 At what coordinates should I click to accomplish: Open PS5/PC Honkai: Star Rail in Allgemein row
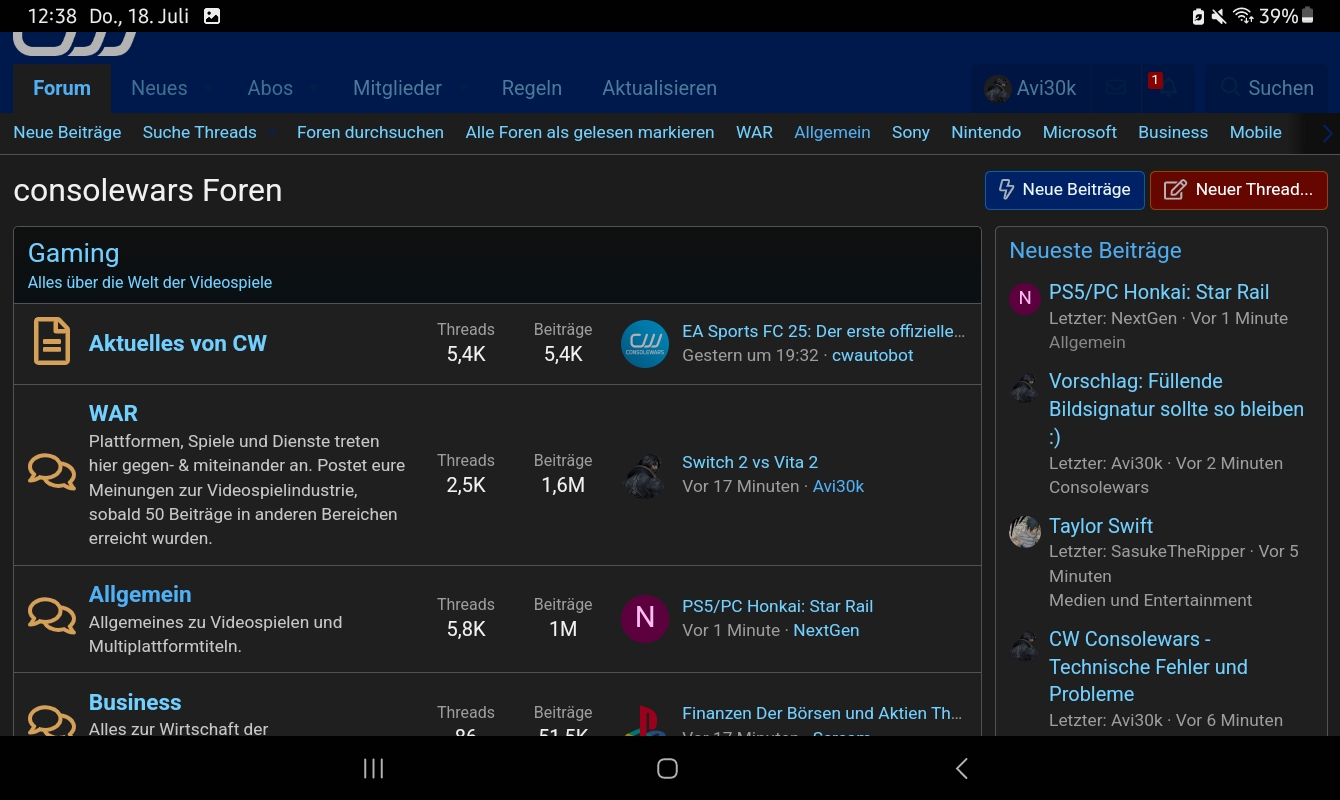777,606
